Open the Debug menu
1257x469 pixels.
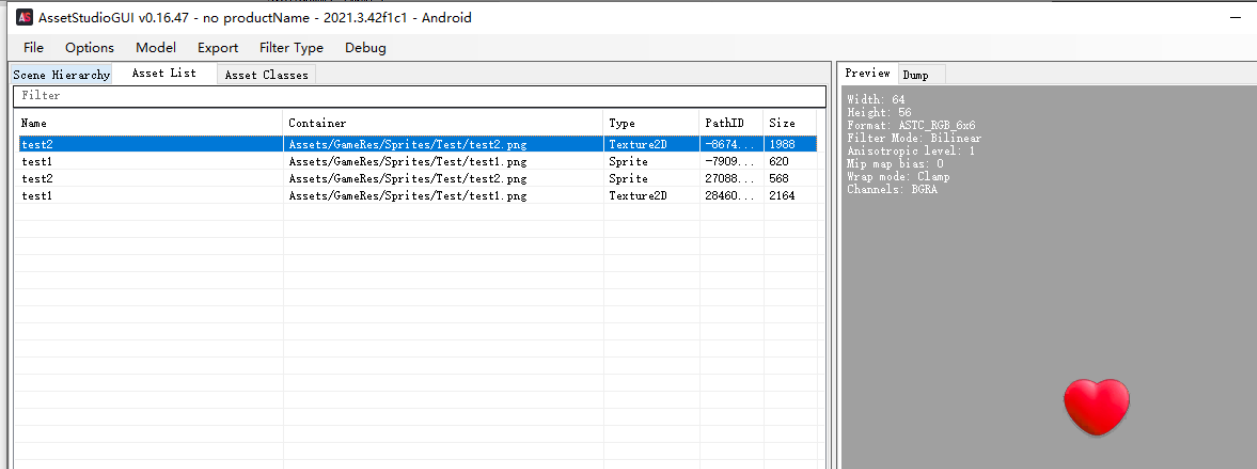click(365, 47)
